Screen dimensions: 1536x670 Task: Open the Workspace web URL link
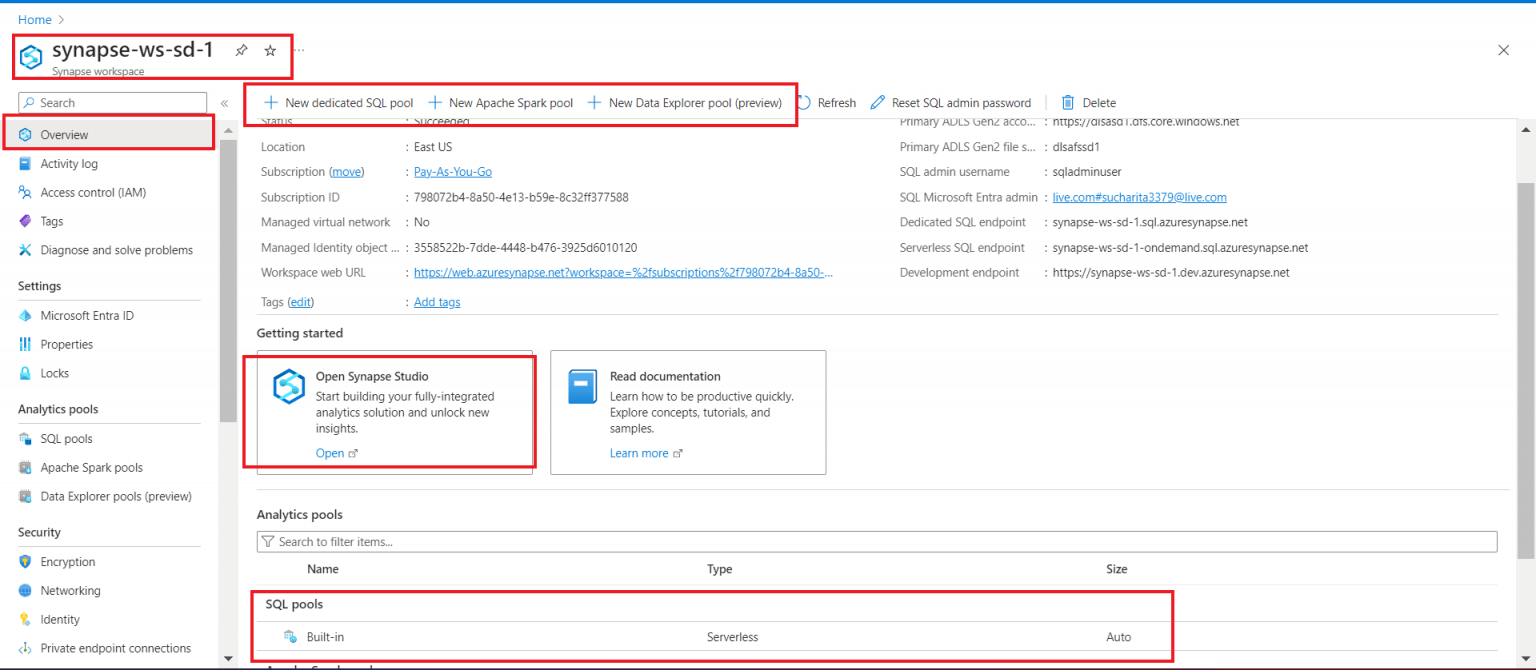point(623,272)
